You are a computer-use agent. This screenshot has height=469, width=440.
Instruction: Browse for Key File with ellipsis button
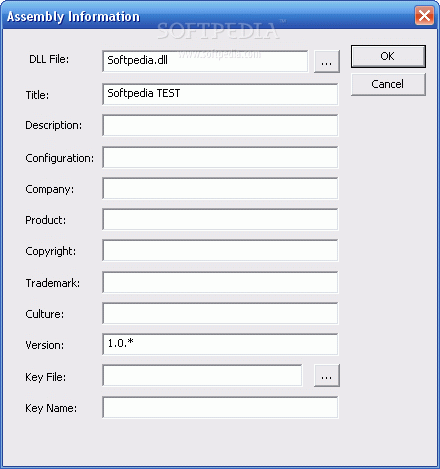[x=327, y=375]
